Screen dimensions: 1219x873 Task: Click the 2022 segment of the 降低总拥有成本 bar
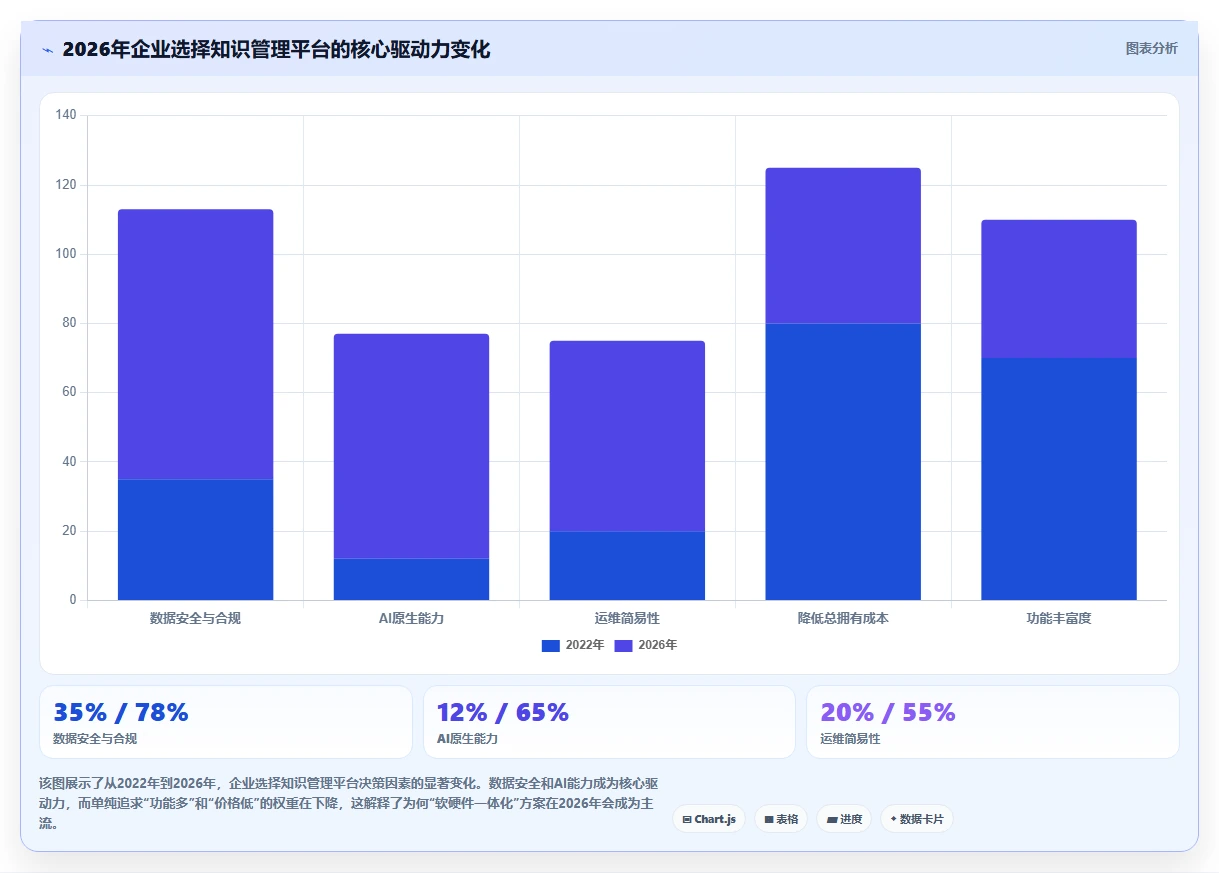click(x=843, y=462)
